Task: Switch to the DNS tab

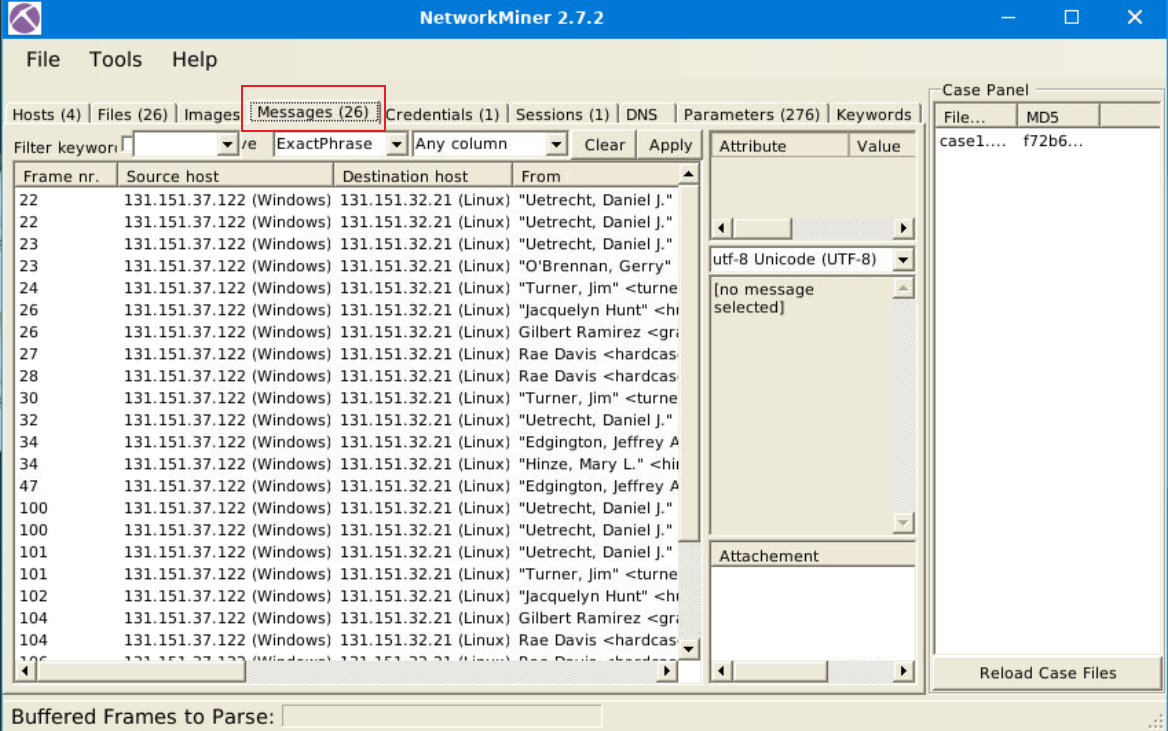Action: [641, 115]
